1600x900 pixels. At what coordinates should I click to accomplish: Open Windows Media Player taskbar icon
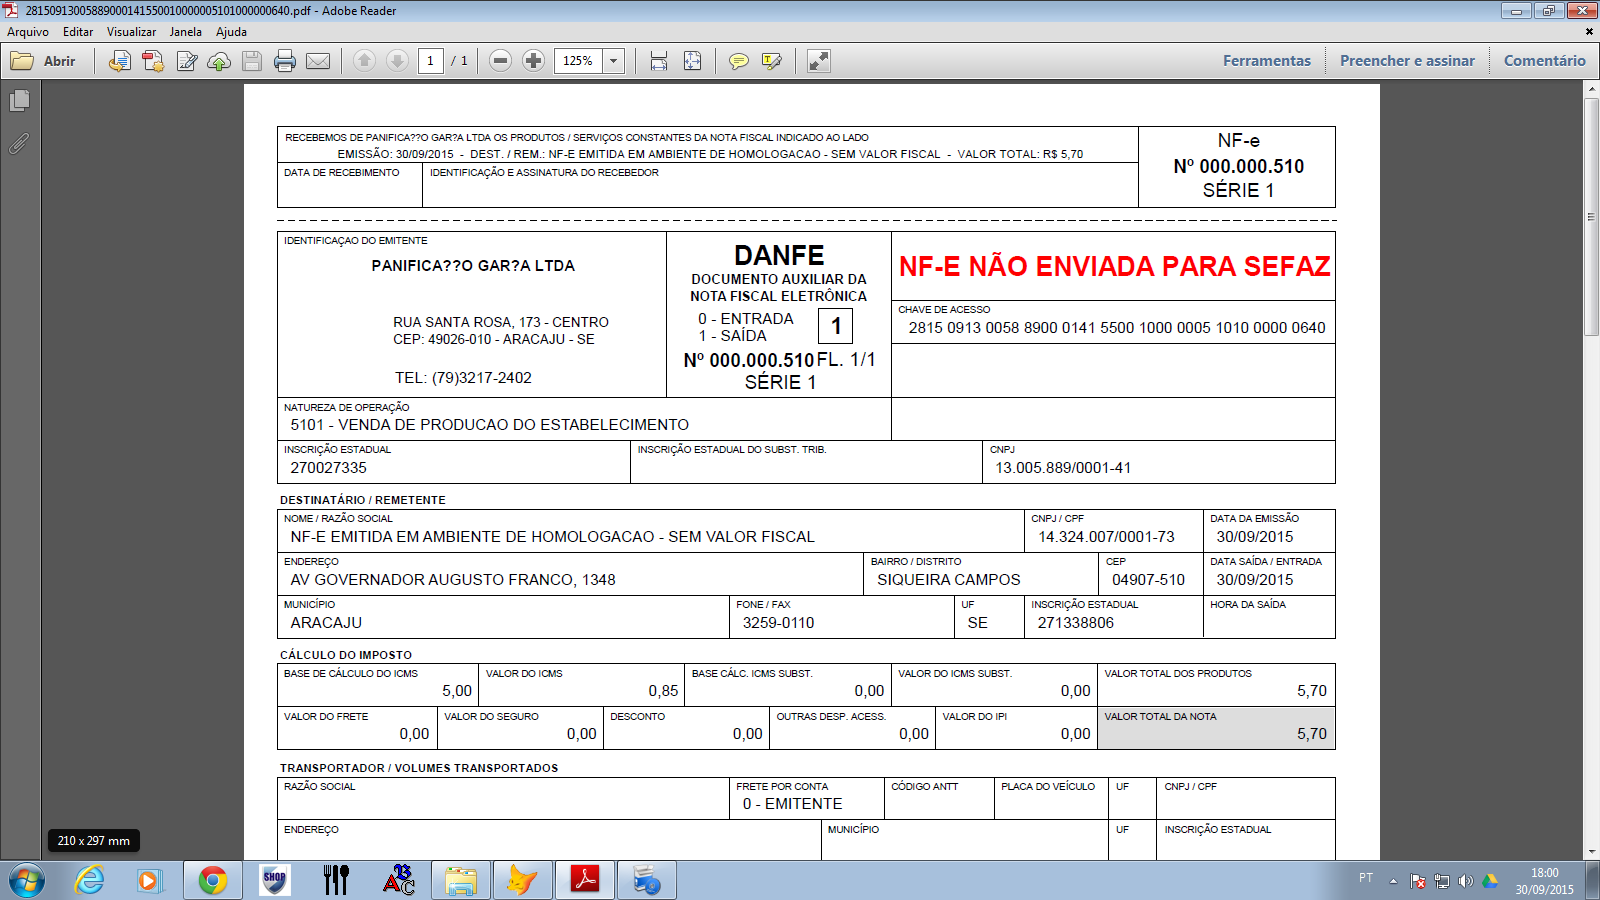pyautogui.click(x=149, y=880)
